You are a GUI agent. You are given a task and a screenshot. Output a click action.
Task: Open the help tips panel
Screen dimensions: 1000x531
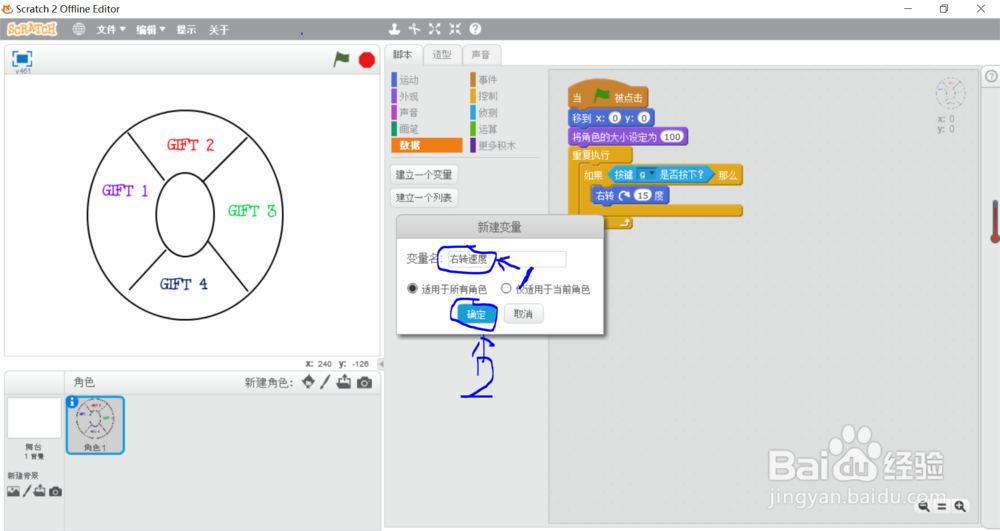(991, 76)
